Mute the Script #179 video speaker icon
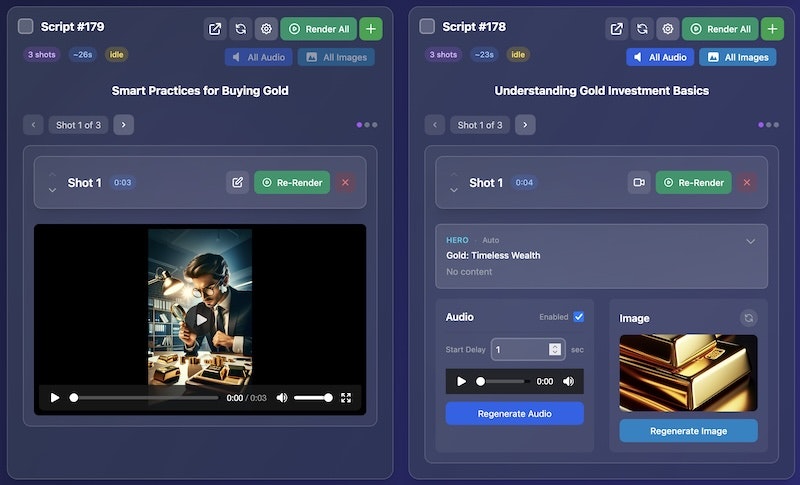 click(282, 398)
